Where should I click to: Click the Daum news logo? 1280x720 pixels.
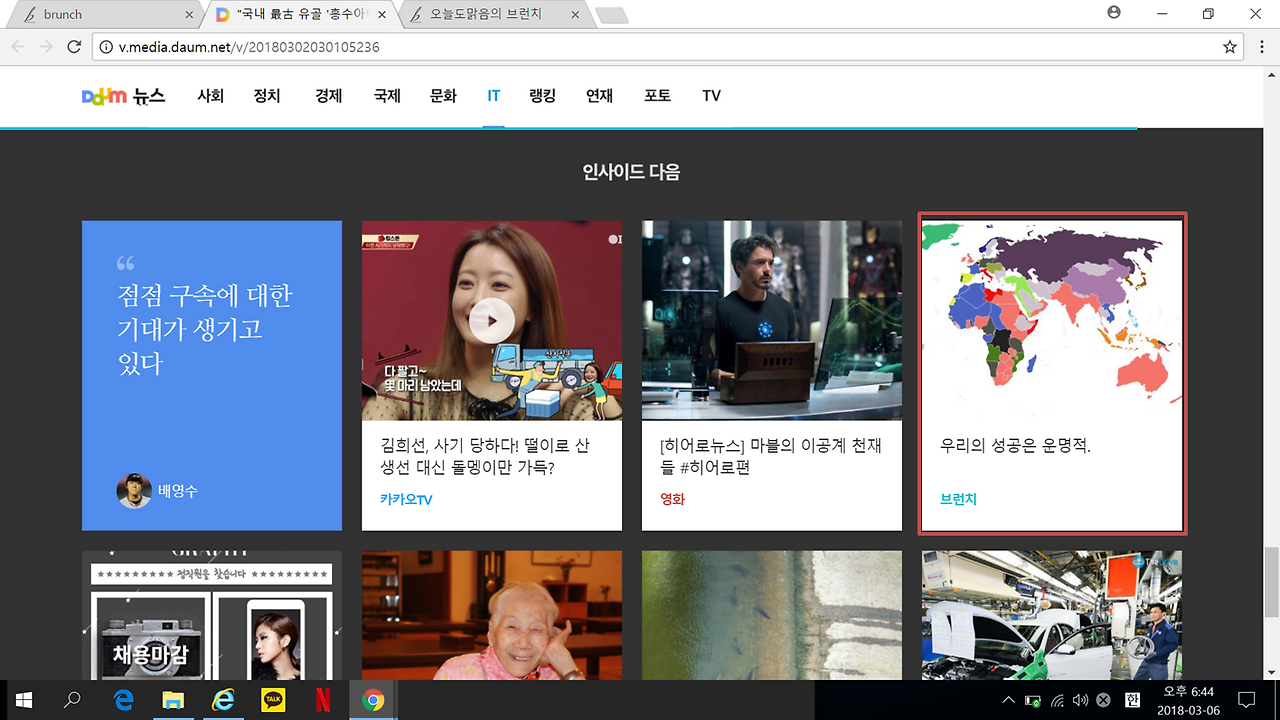pyautogui.click(x=123, y=96)
